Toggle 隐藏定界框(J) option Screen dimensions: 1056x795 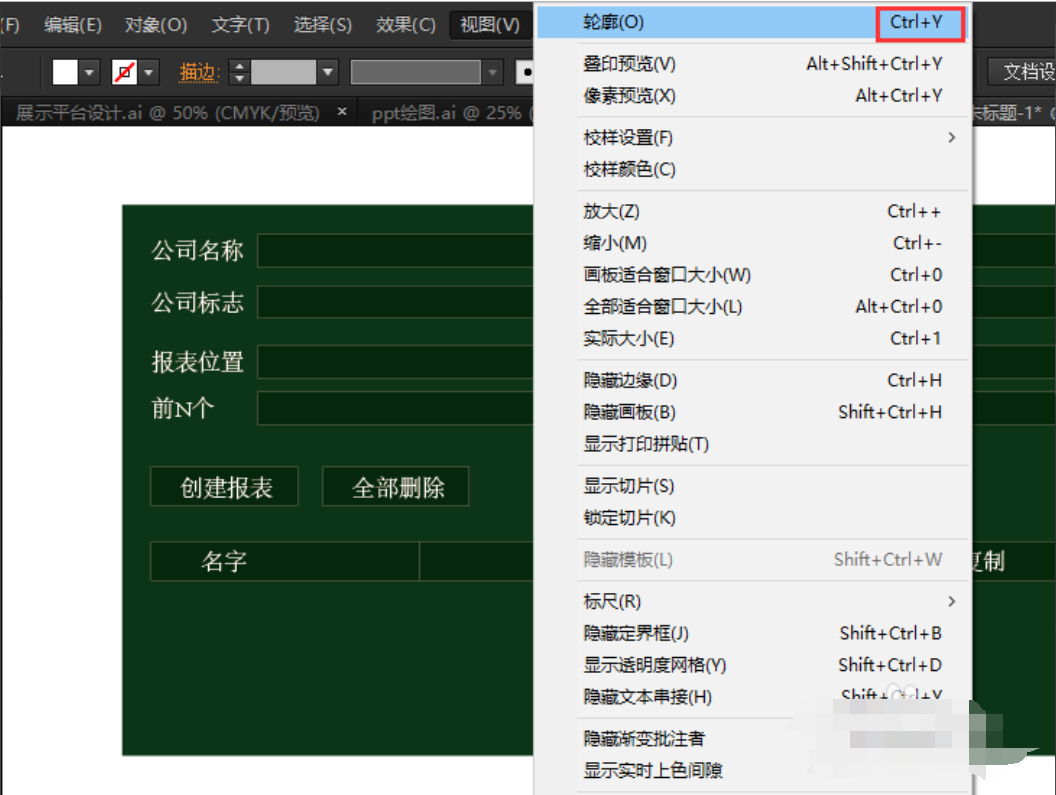pyautogui.click(x=752, y=633)
